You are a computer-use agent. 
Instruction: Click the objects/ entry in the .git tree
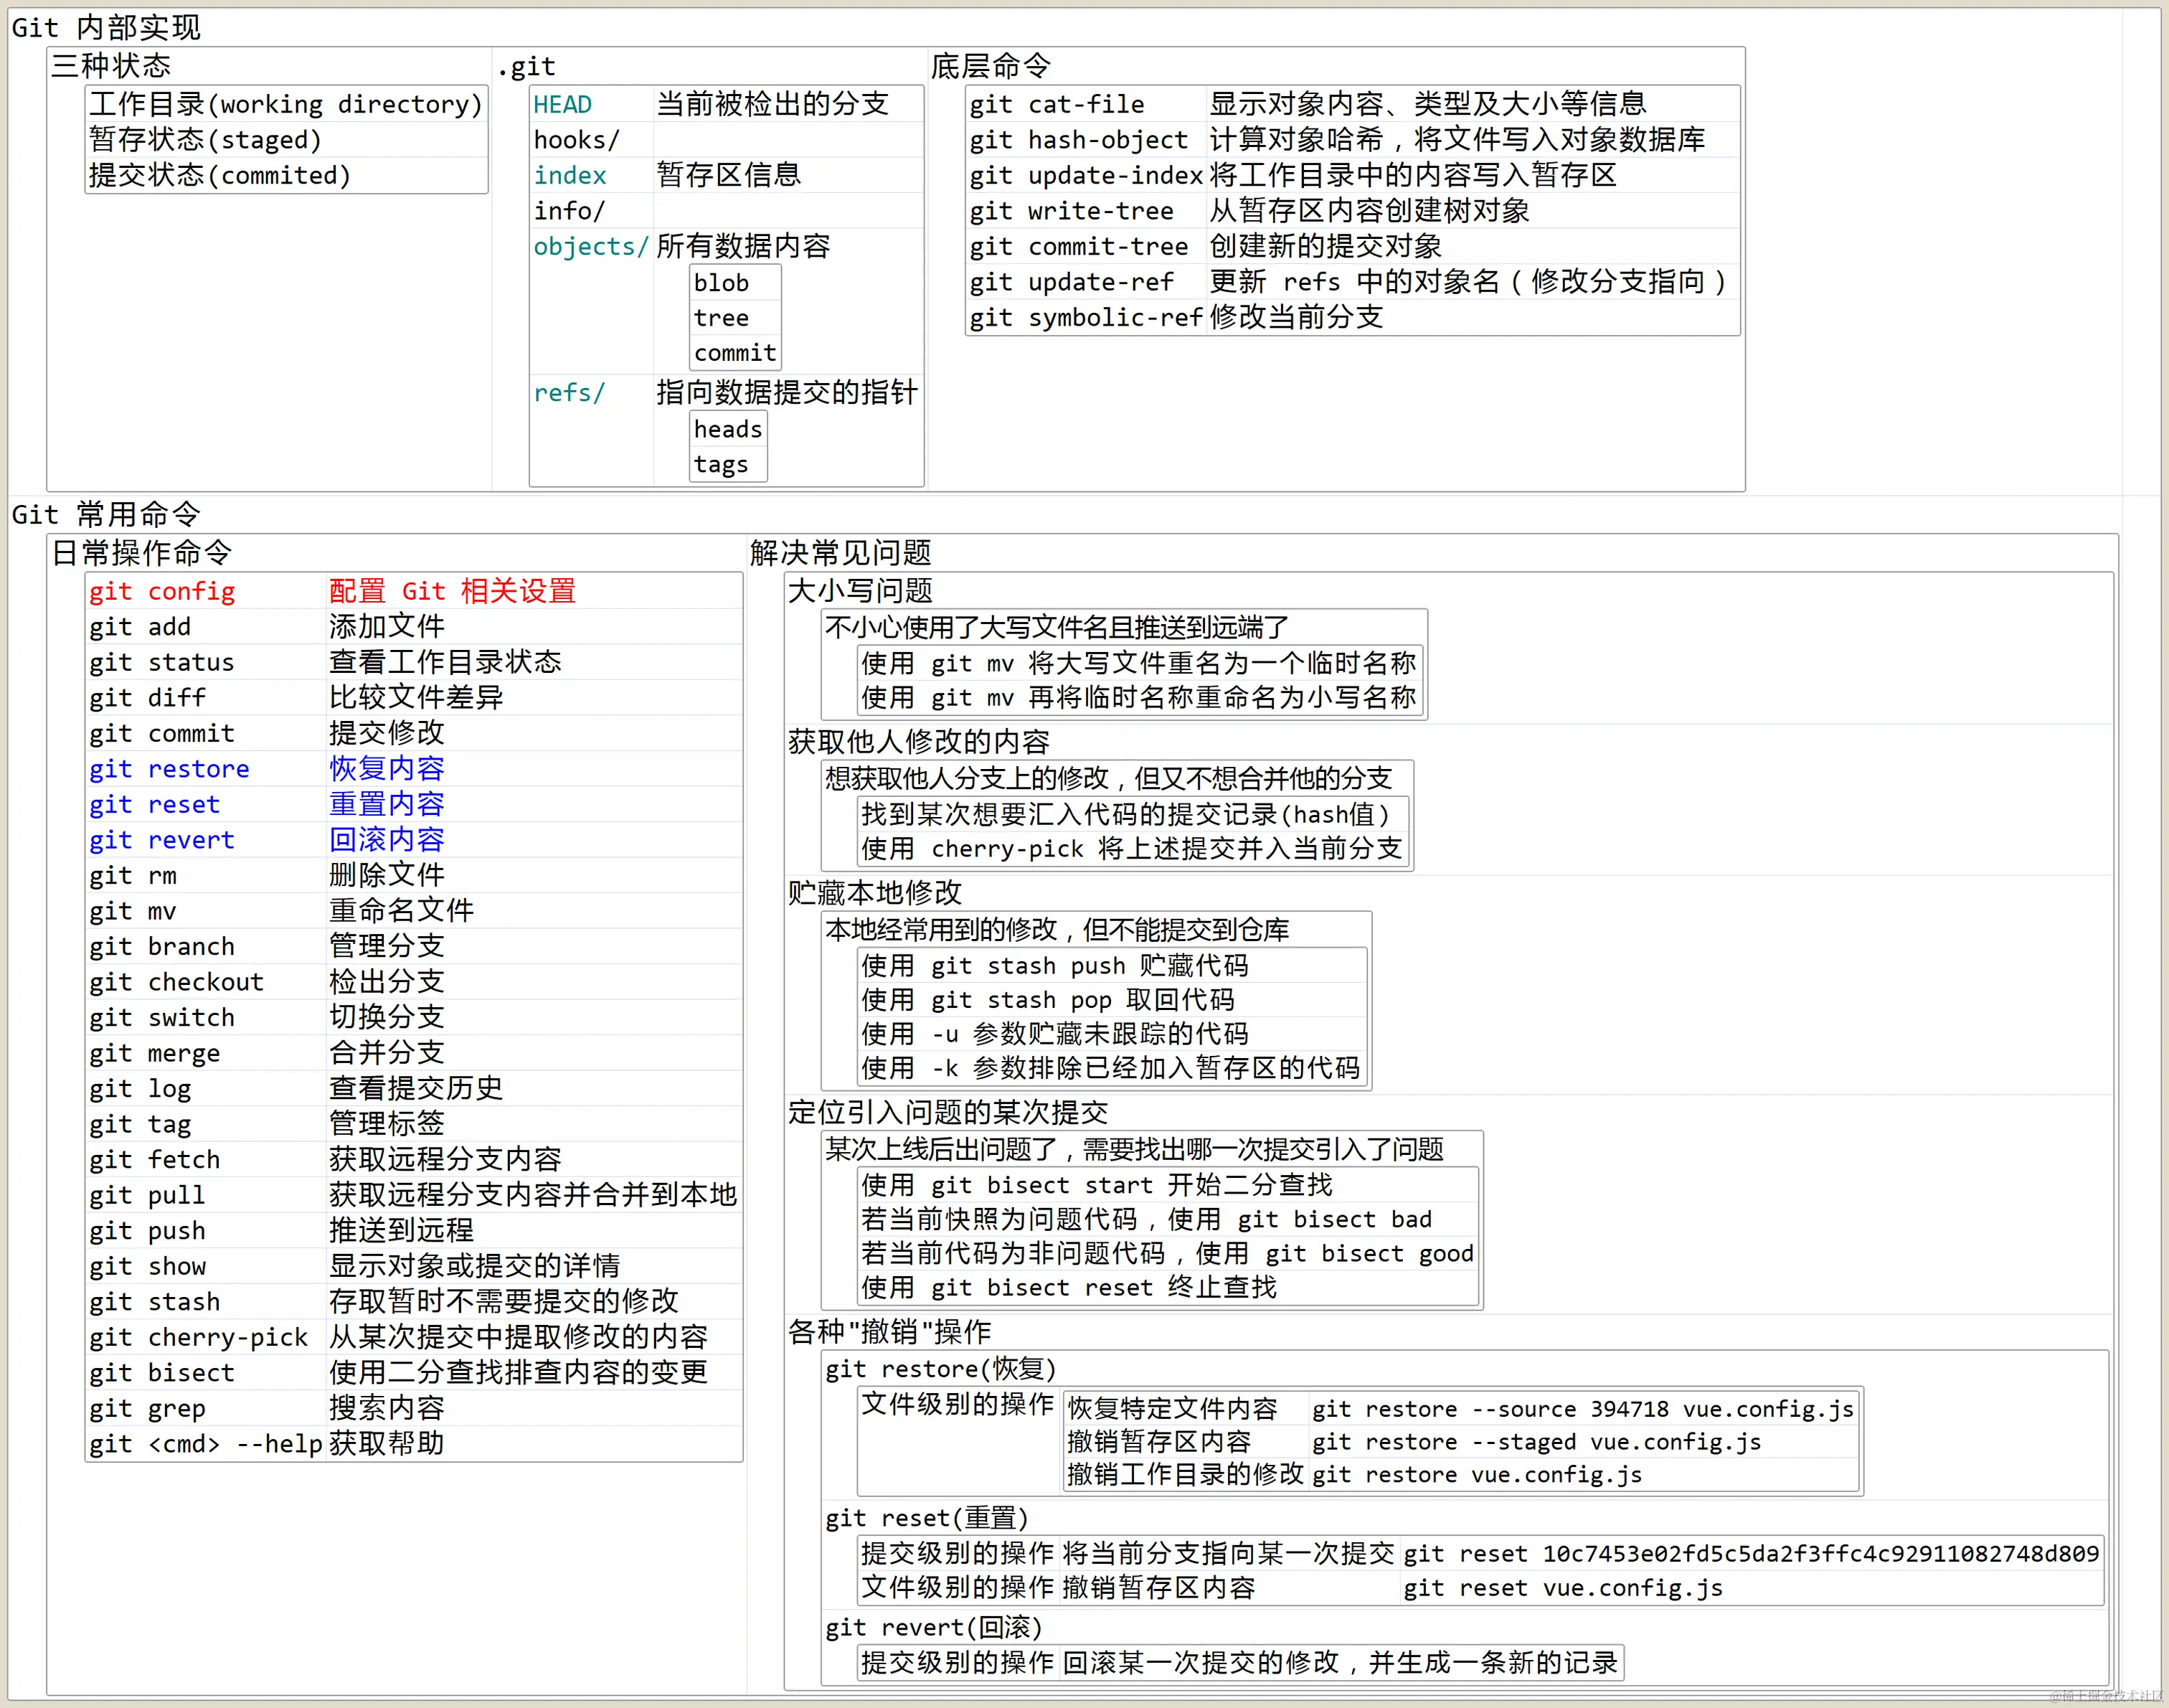(590, 246)
